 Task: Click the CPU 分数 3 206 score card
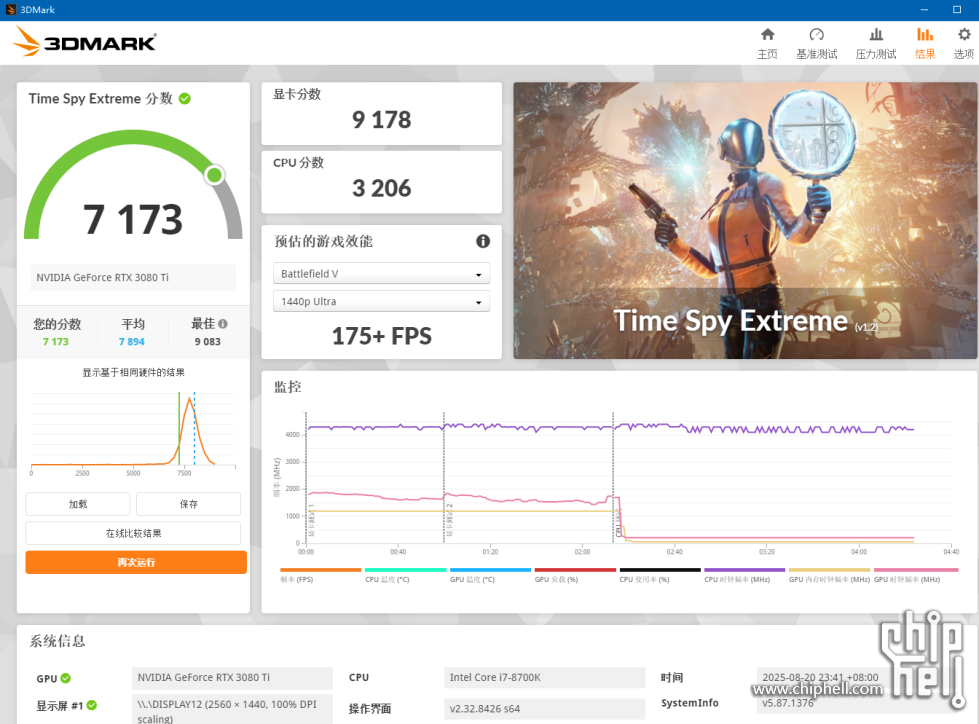point(381,182)
